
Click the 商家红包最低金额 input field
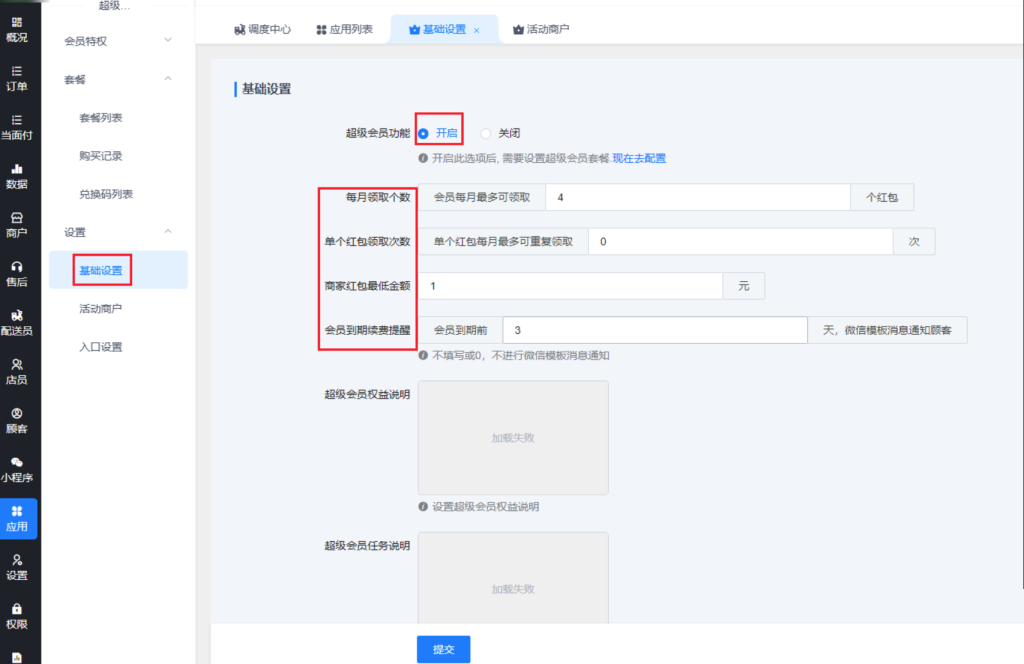570,286
